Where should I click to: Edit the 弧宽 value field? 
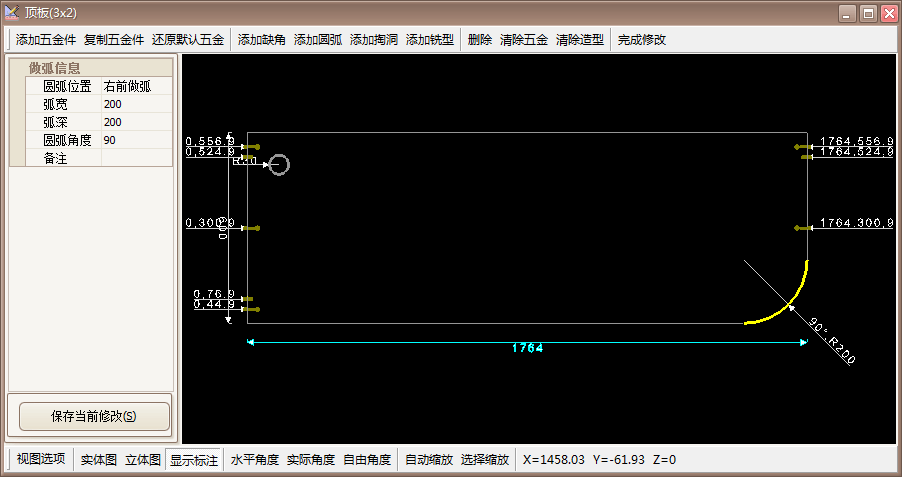pos(136,104)
